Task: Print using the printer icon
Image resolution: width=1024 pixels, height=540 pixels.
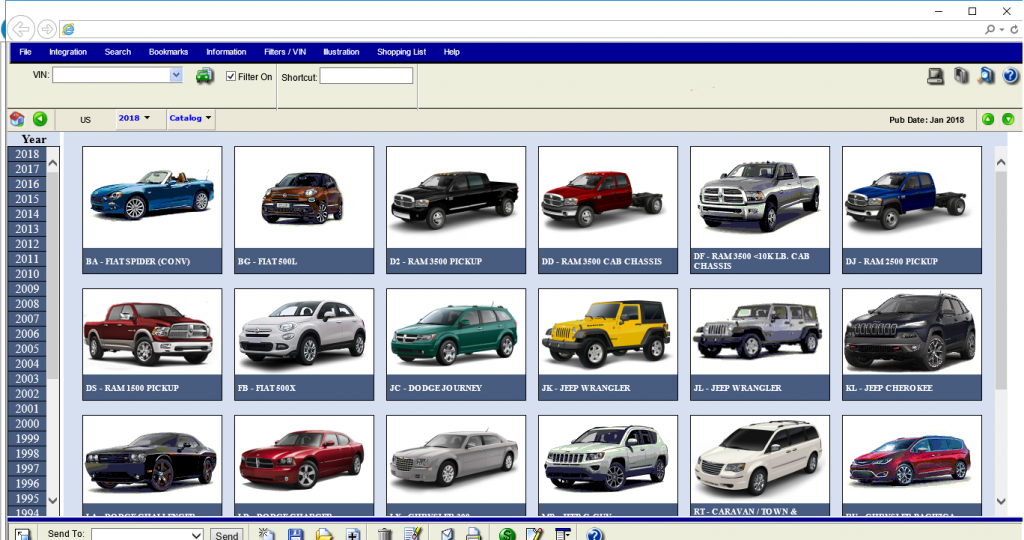Action: tap(474, 534)
